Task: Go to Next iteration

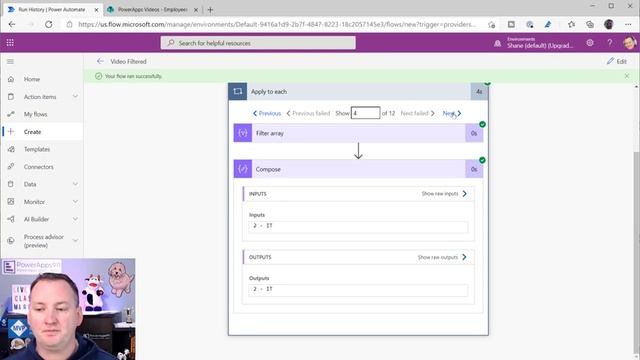Action: click(452, 113)
